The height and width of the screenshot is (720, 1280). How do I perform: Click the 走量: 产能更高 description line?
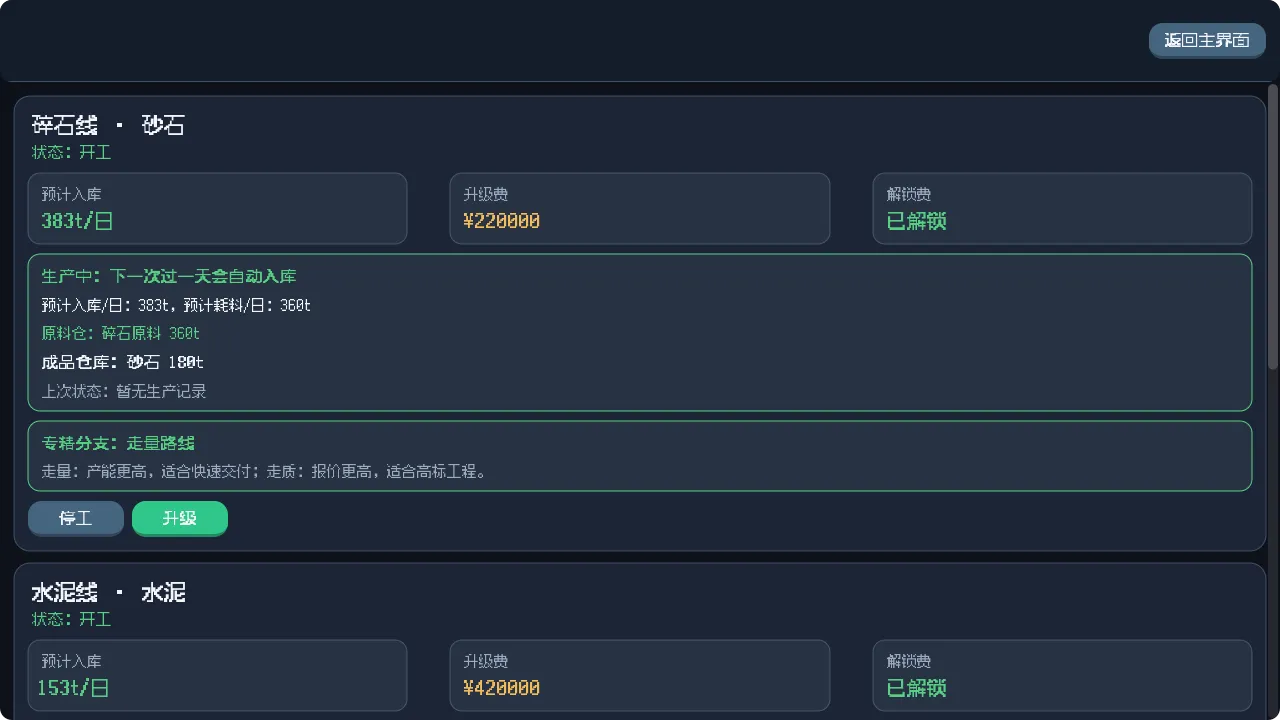click(x=264, y=472)
